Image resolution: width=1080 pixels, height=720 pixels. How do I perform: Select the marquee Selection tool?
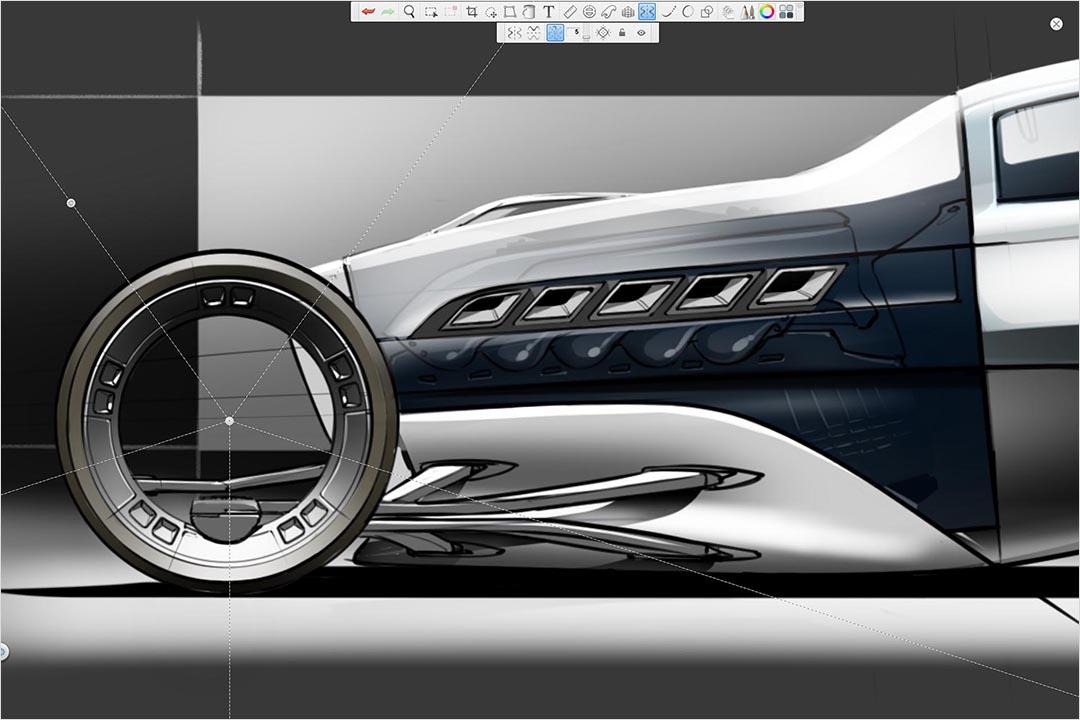click(x=432, y=9)
